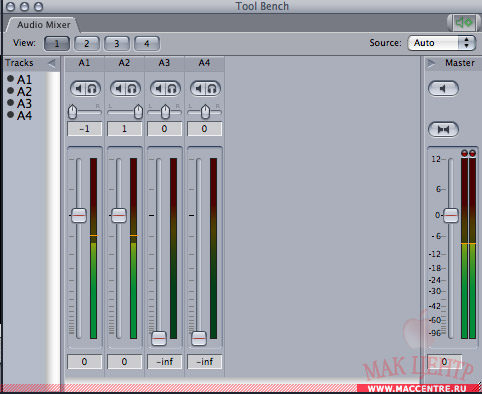Switch to View 3
This screenshot has width=482, height=394.
(x=117, y=43)
